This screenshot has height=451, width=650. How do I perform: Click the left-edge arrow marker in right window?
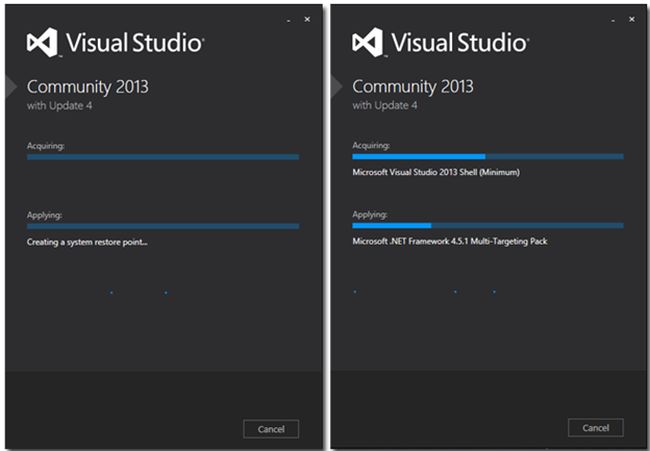[x=336, y=87]
